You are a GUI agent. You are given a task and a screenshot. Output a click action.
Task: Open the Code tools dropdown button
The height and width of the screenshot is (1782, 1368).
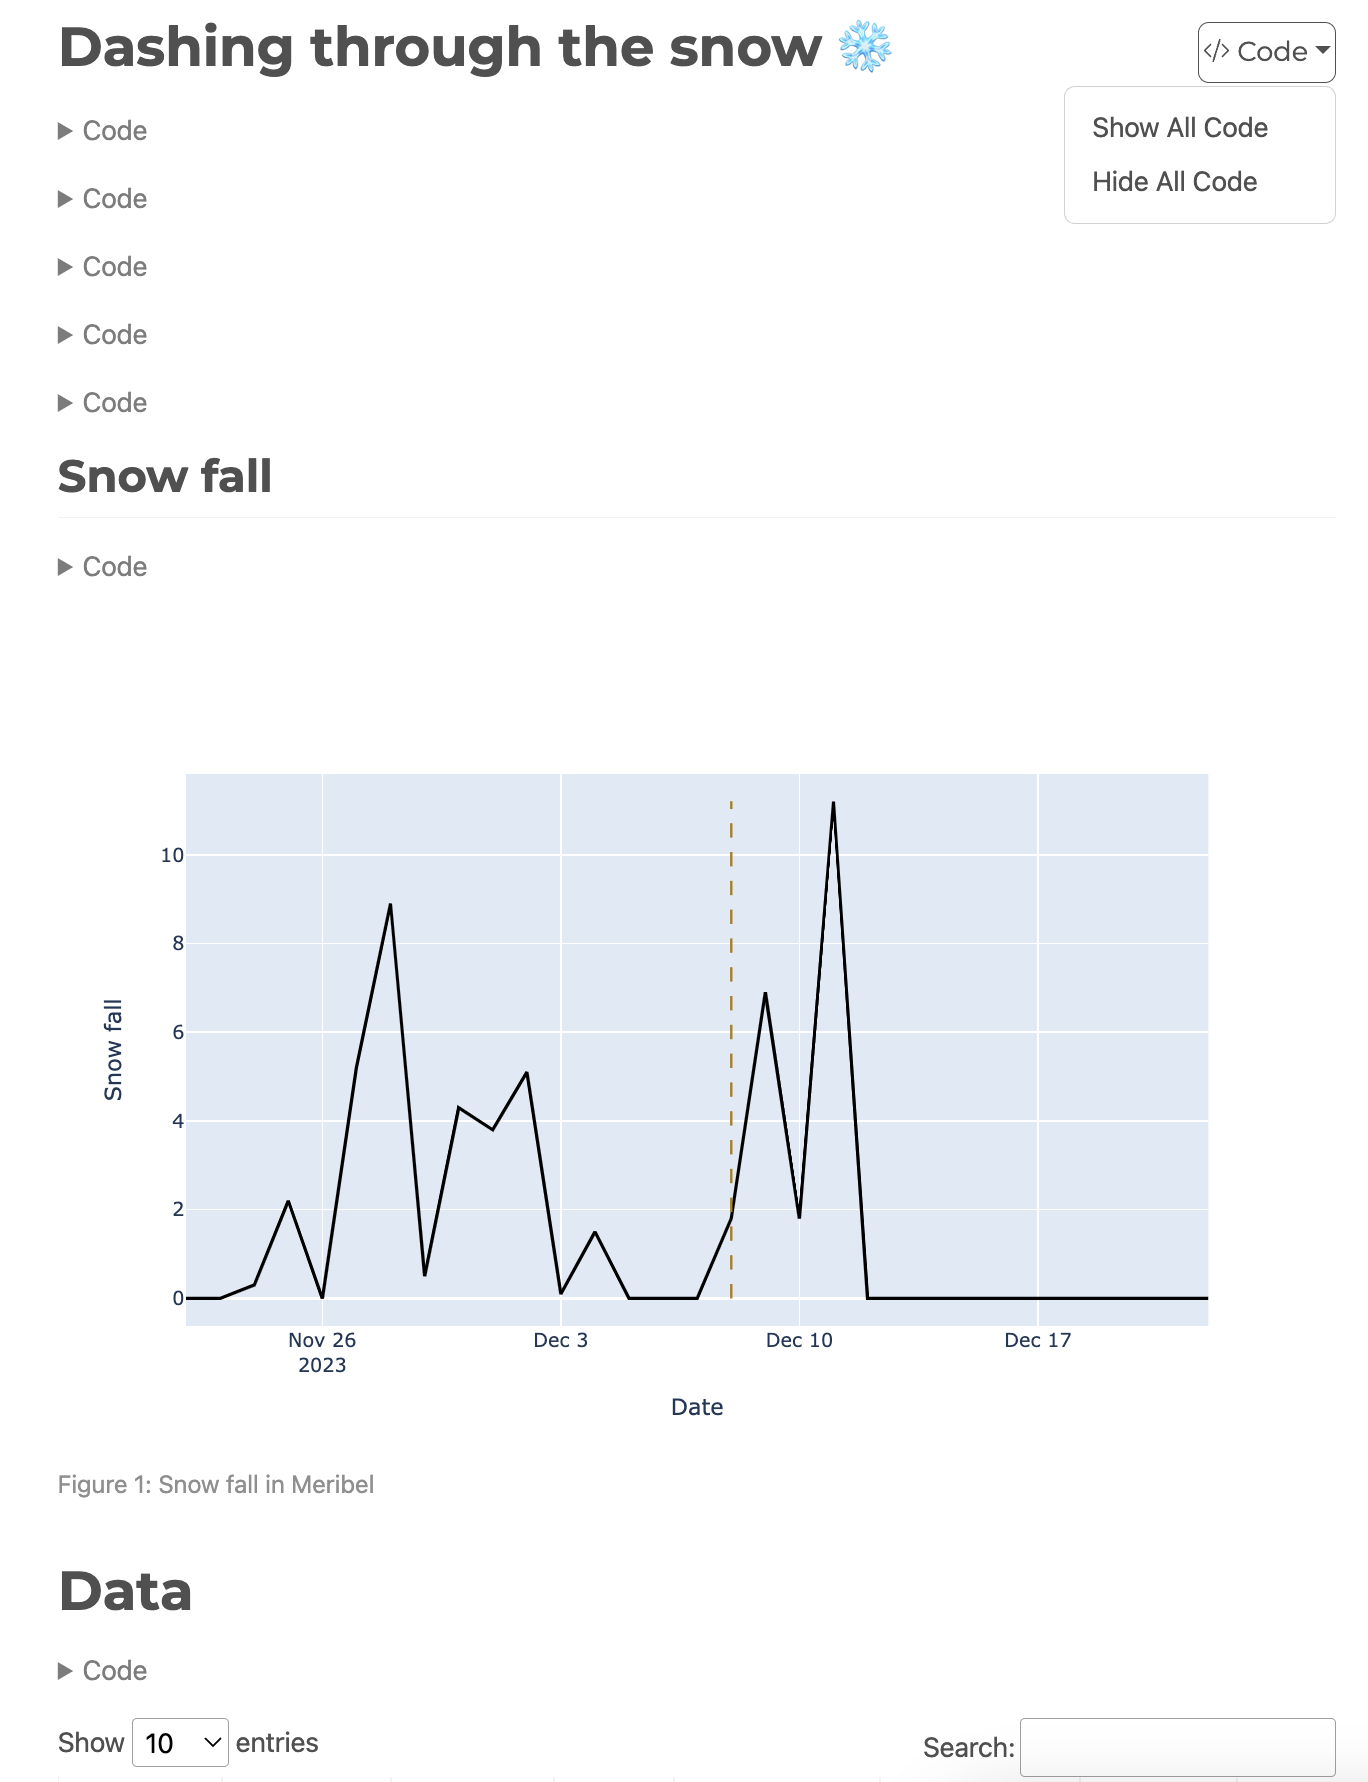tap(1266, 52)
